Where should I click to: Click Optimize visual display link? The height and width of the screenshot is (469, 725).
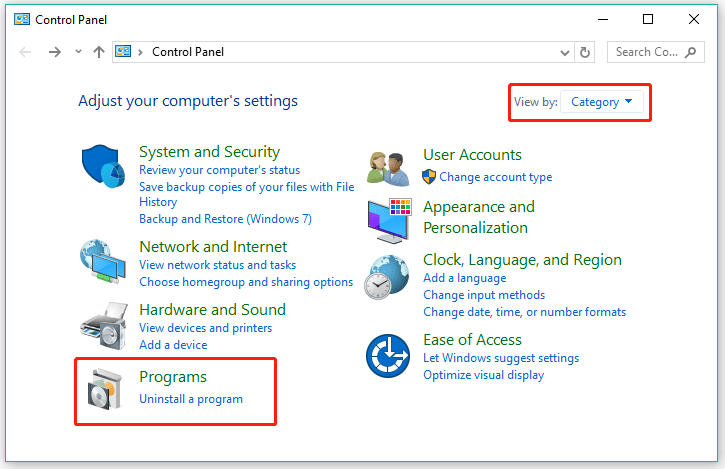pos(484,375)
